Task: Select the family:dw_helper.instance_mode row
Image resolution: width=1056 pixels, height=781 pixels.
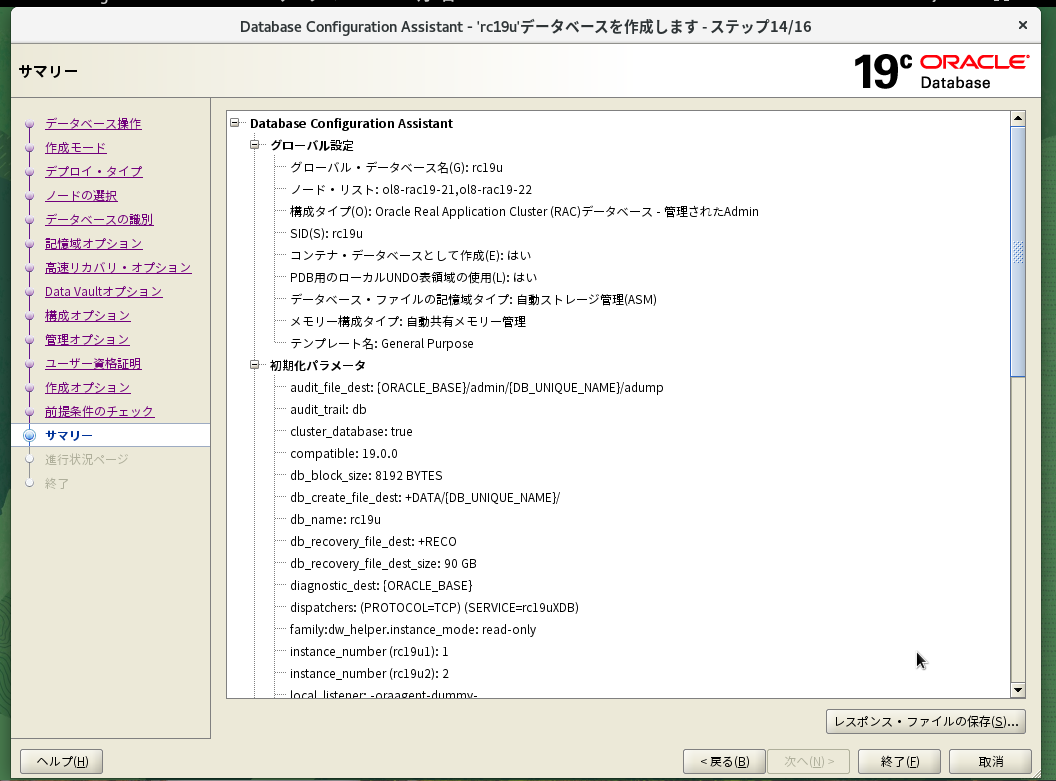Action: click(413, 630)
